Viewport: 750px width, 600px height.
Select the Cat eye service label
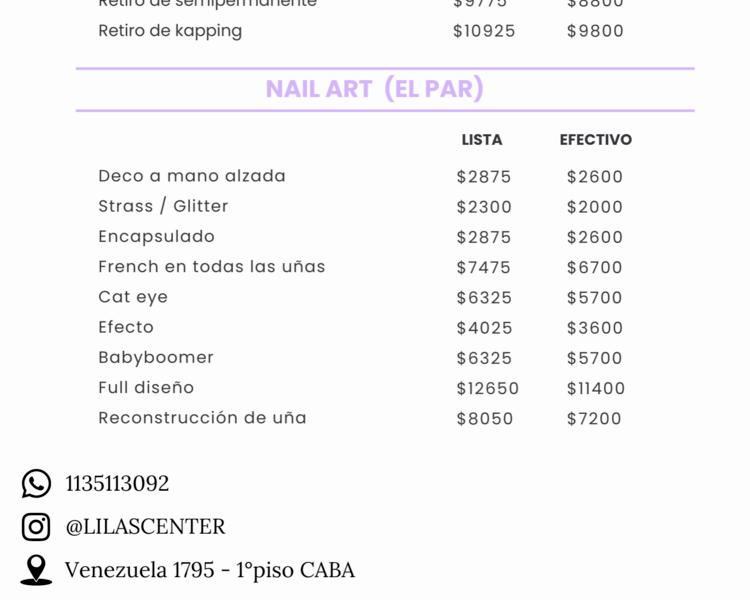coord(133,297)
